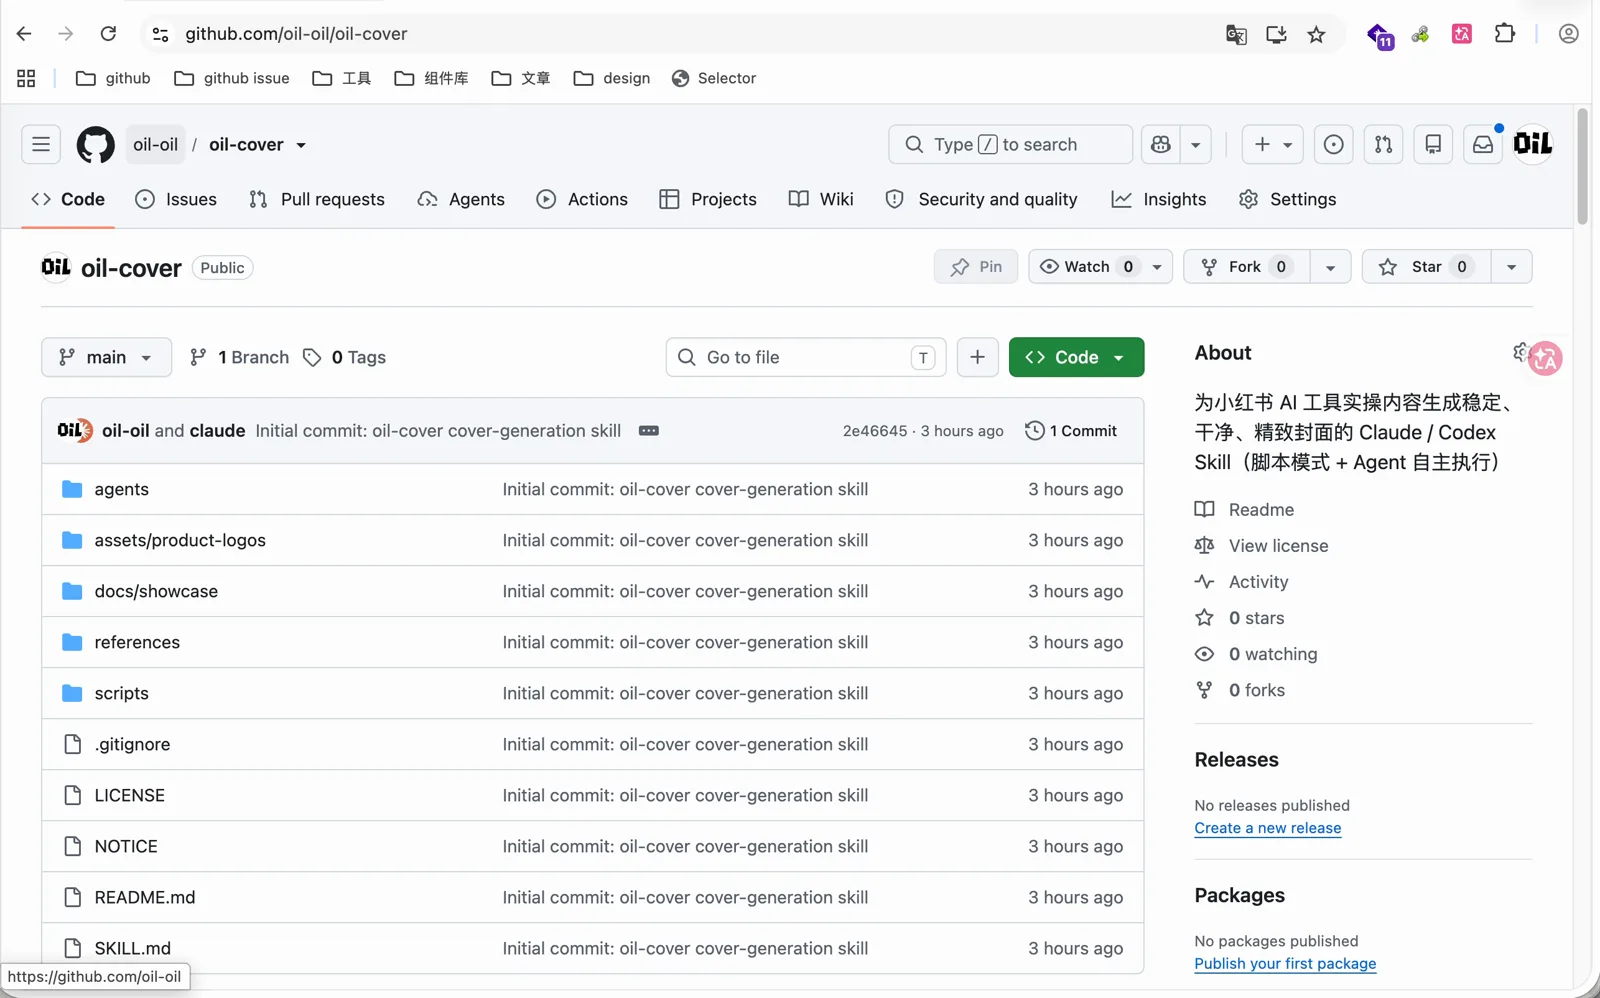The image size is (1600, 998).
Task: Open the global navigation hamburger menu
Action: coord(41,145)
